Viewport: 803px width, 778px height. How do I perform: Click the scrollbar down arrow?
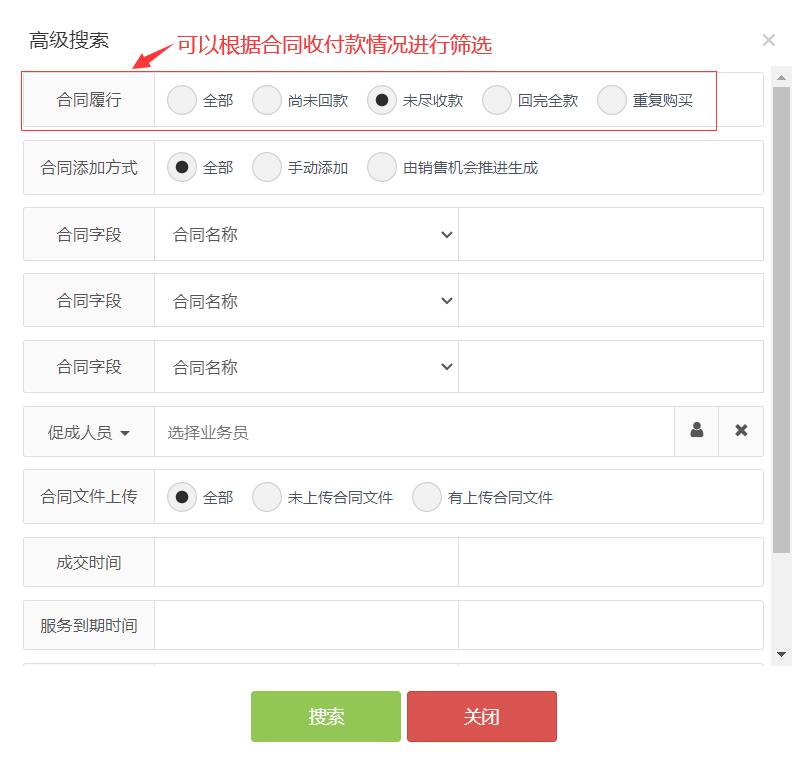782,654
